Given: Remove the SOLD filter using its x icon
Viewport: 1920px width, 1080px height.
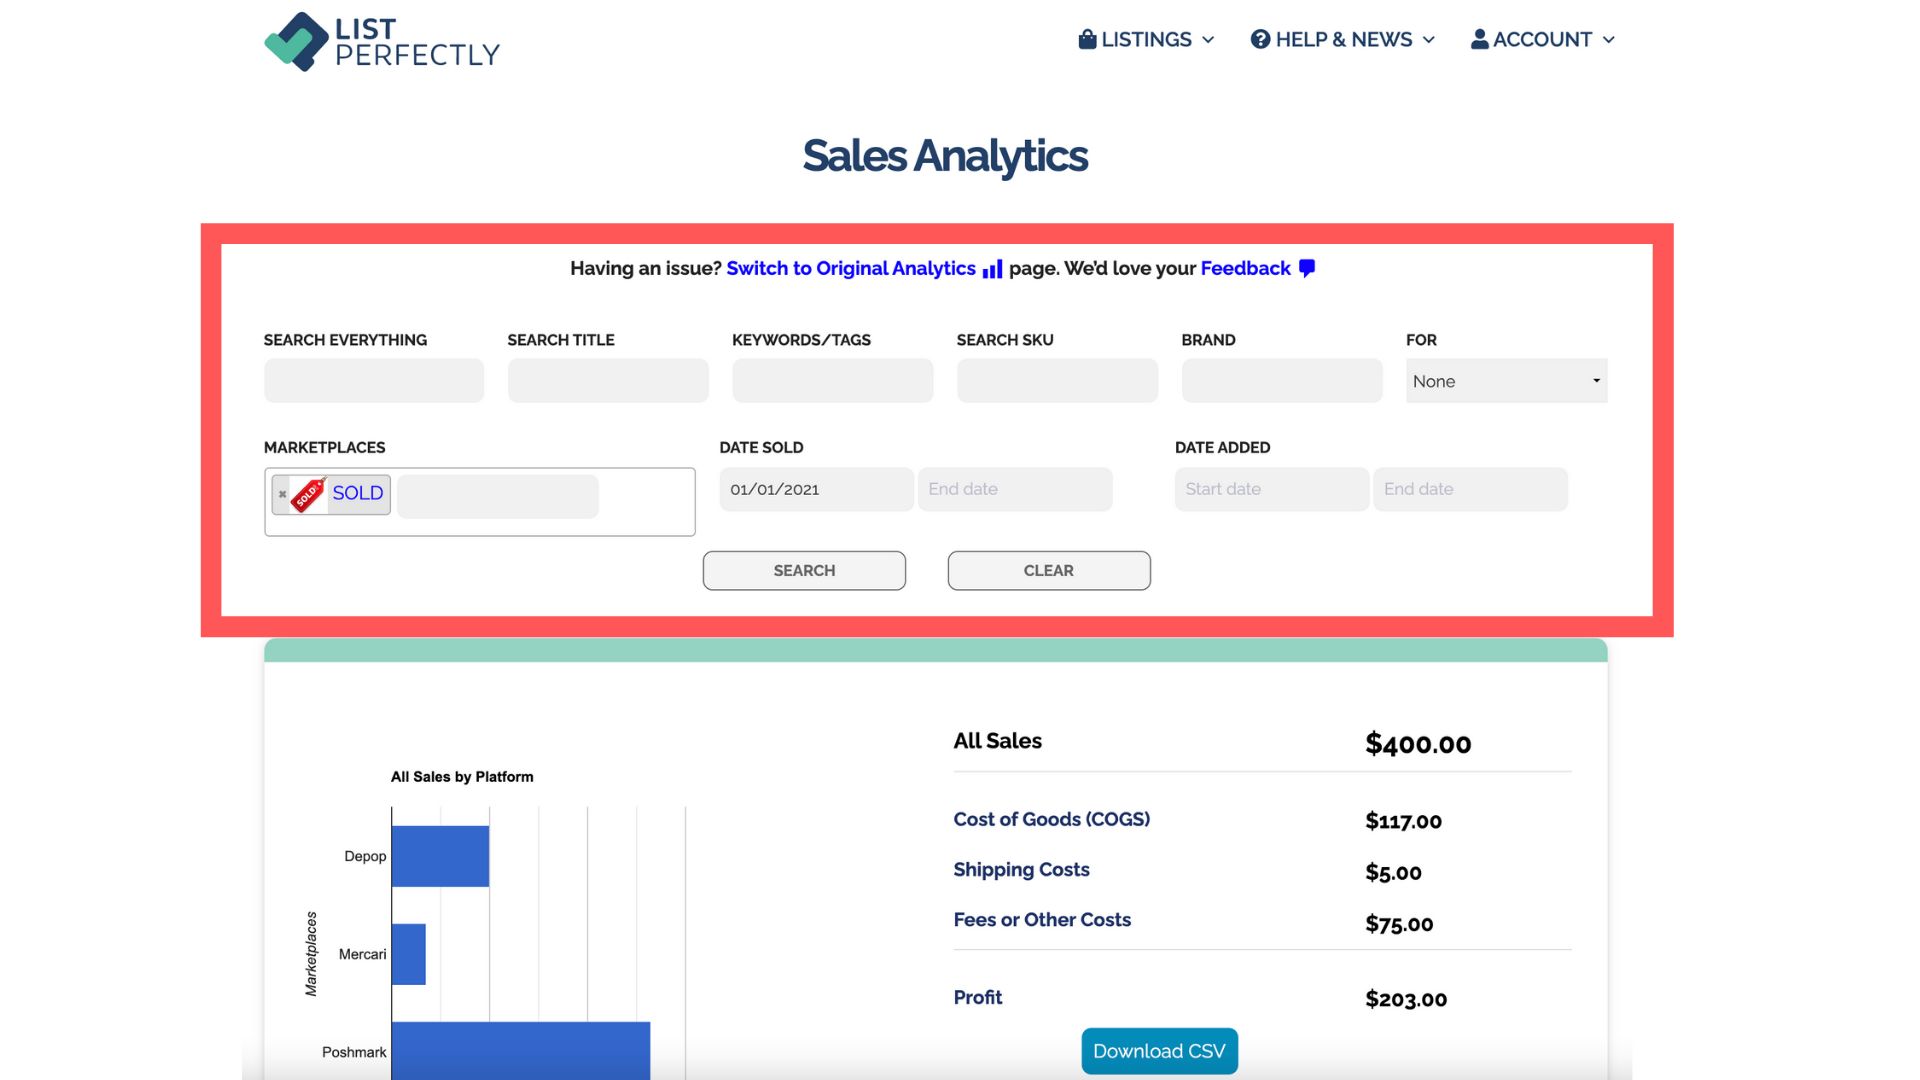Looking at the screenshot, I should pyautogui.click(x=282, y=493).
